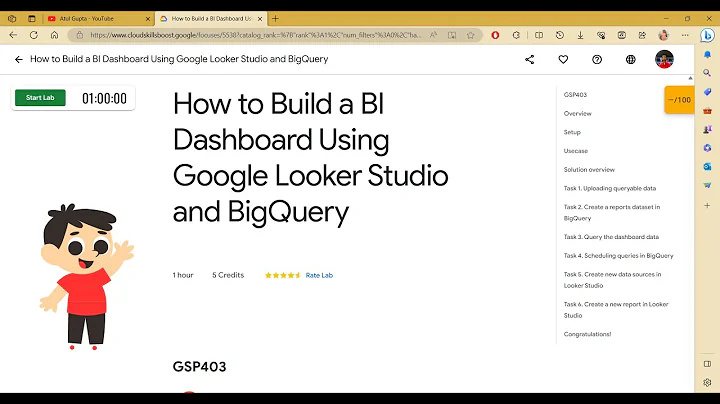Click the share icon in lab header

[x=529, y=59]
